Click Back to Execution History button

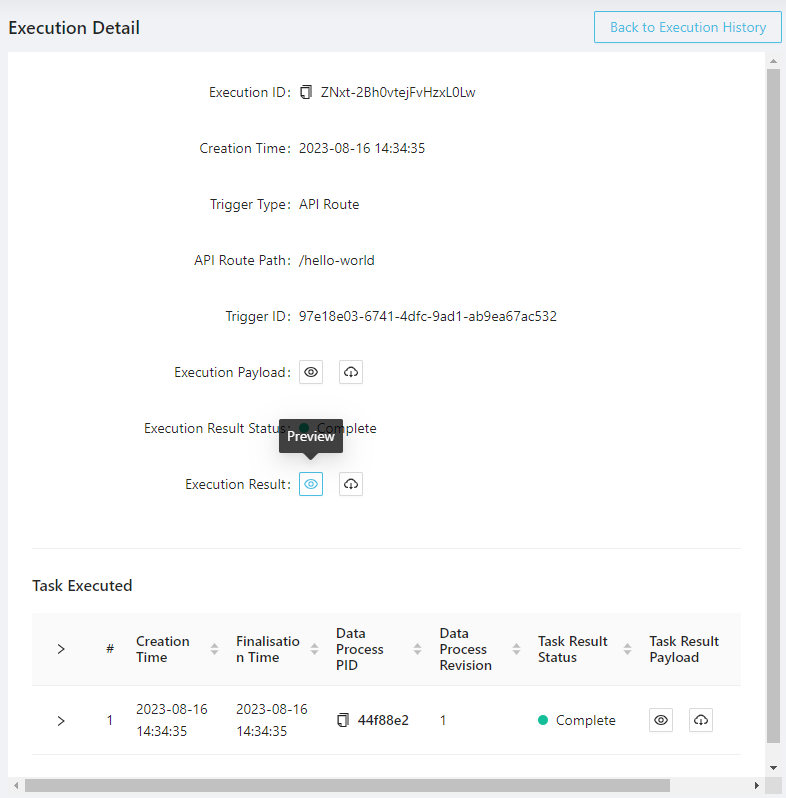[687, 27]
